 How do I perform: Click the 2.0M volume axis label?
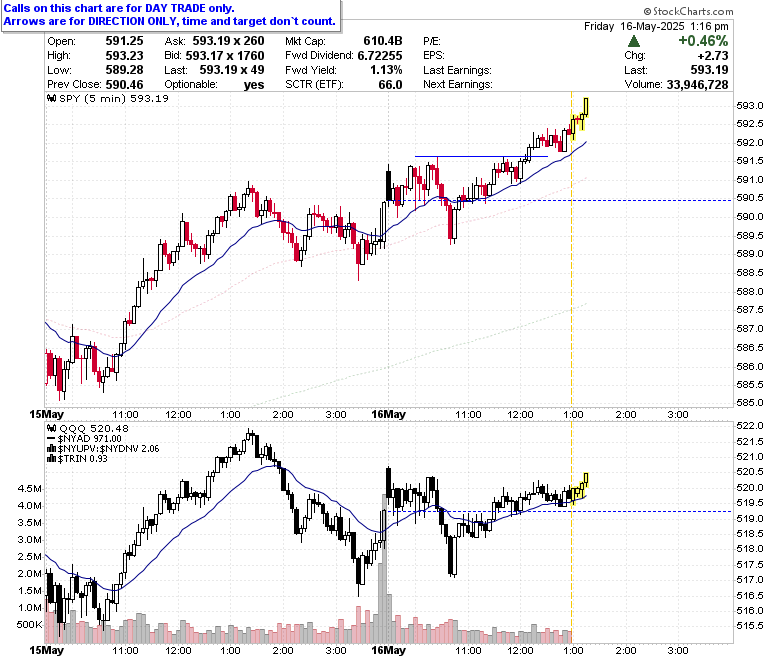[30, 573]
